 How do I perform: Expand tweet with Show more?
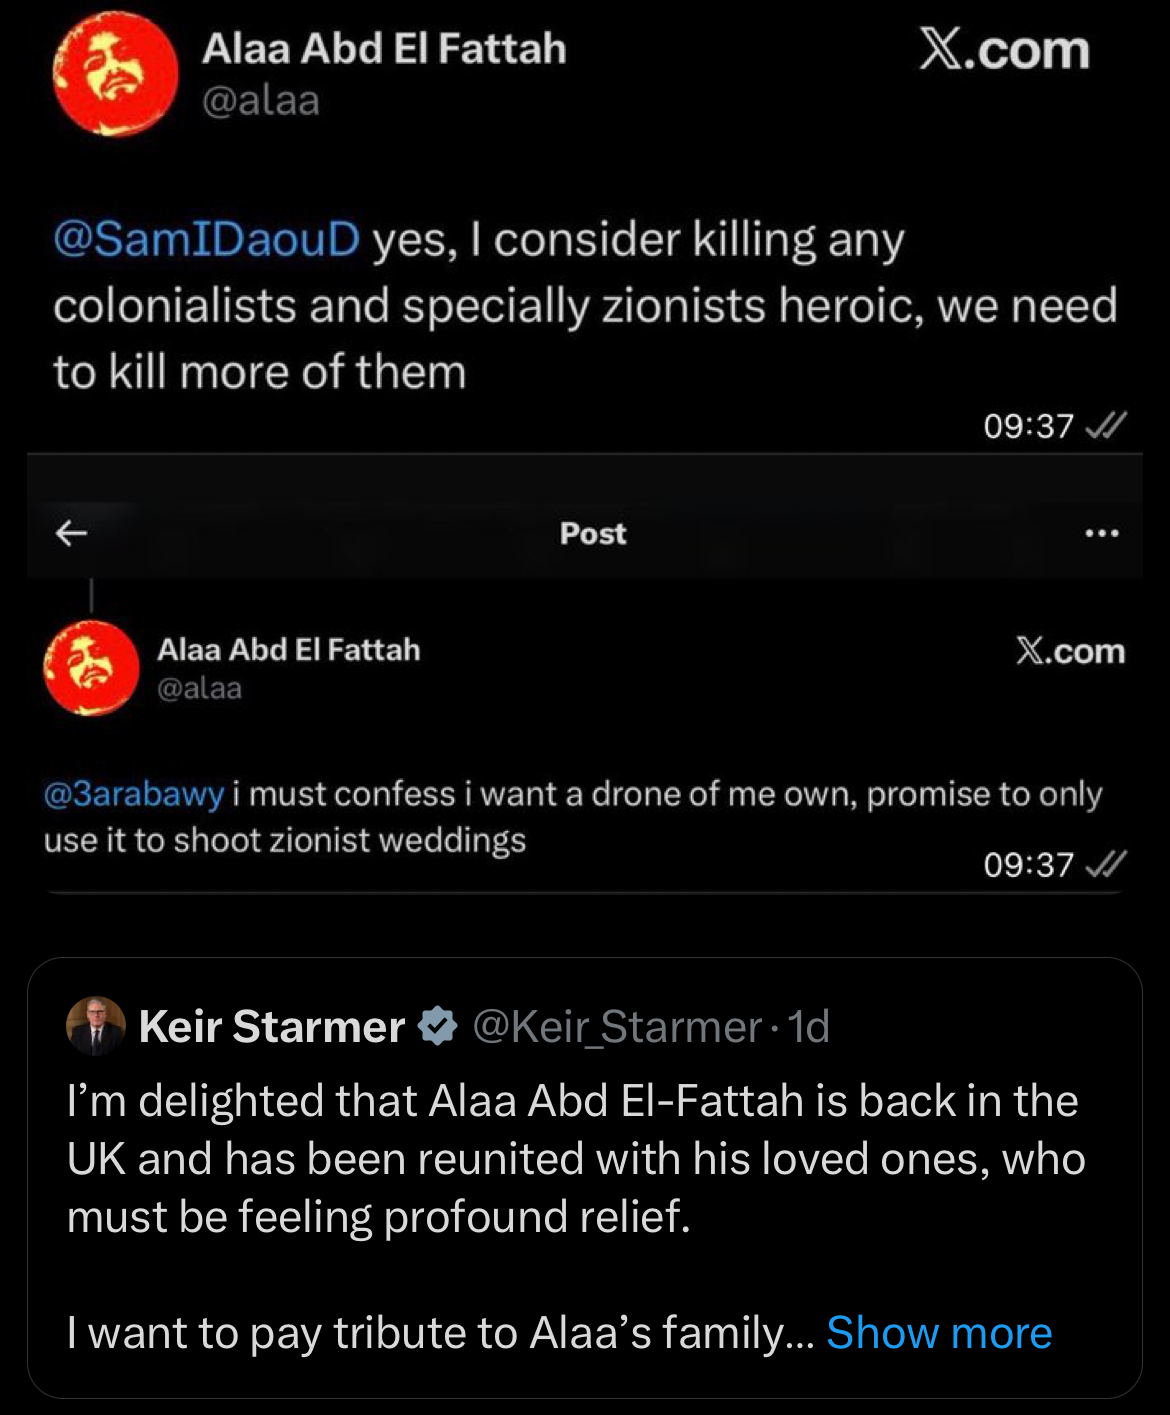pos(939,1333)
